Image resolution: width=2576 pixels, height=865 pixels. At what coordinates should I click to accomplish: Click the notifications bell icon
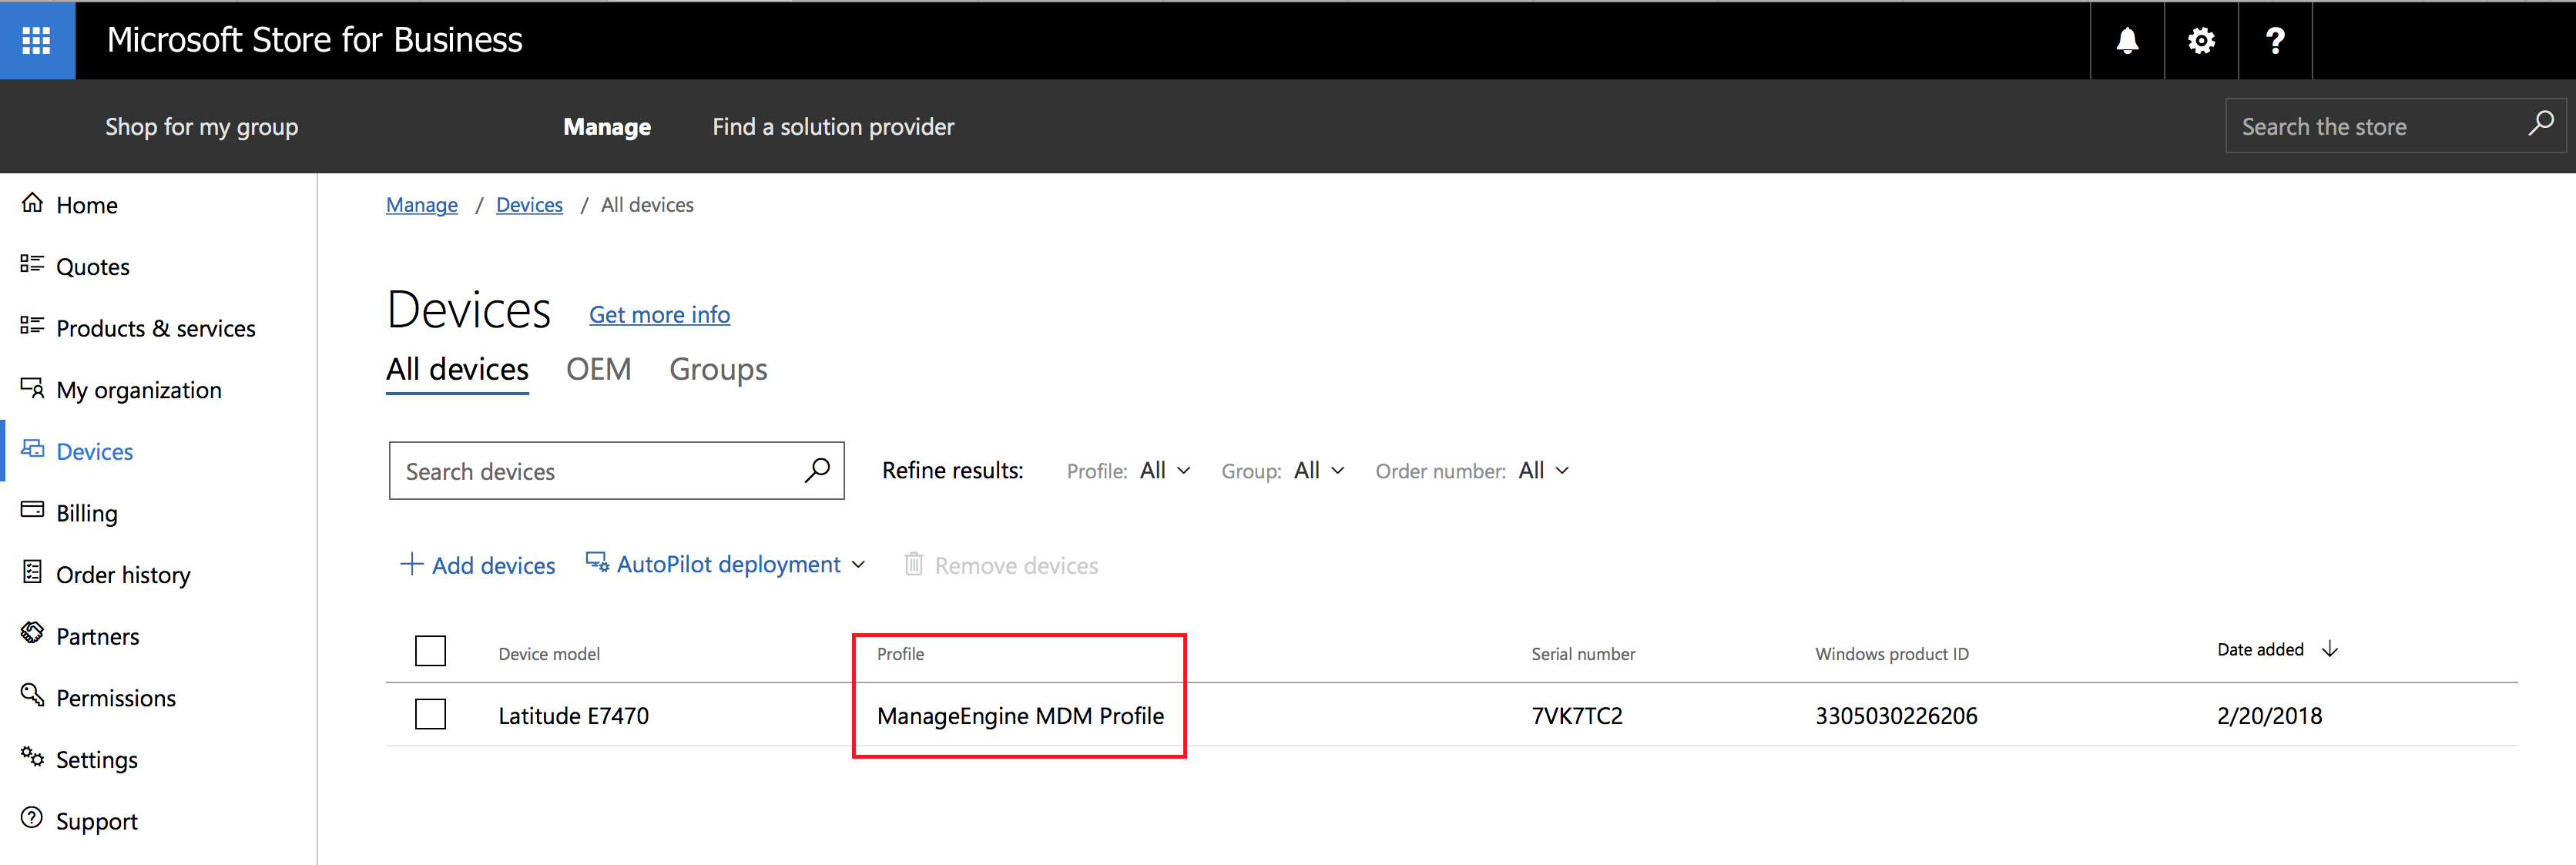(x=2127, y=40)
